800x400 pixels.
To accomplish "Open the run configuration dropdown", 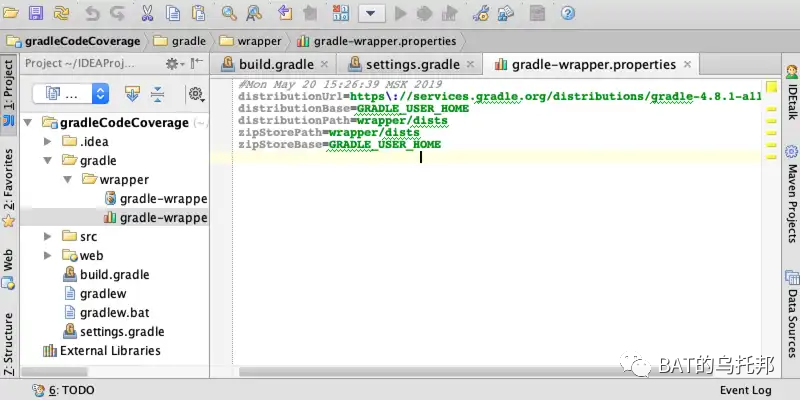I will click(371, 14).
